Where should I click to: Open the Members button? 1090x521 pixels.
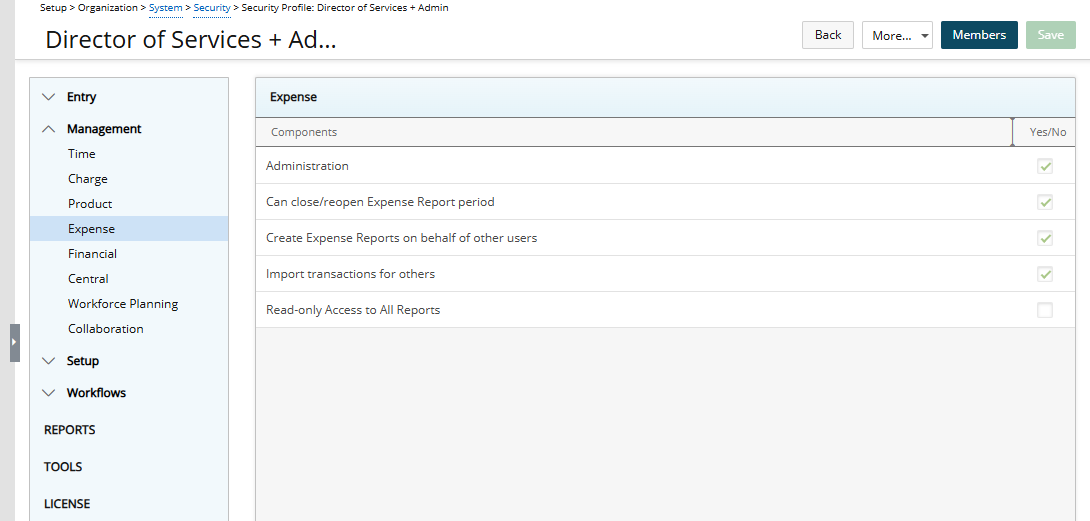click(979, 35)
